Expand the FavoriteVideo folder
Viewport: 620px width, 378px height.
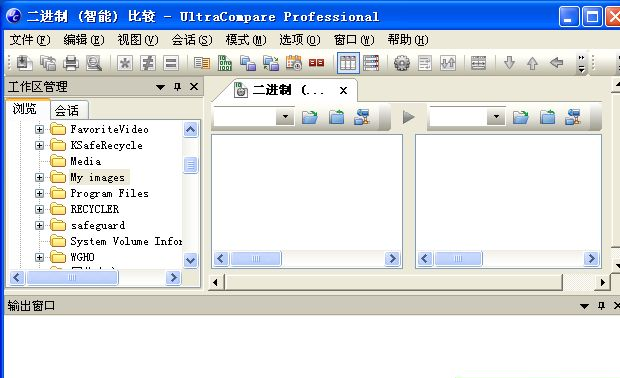coord(39,129)
